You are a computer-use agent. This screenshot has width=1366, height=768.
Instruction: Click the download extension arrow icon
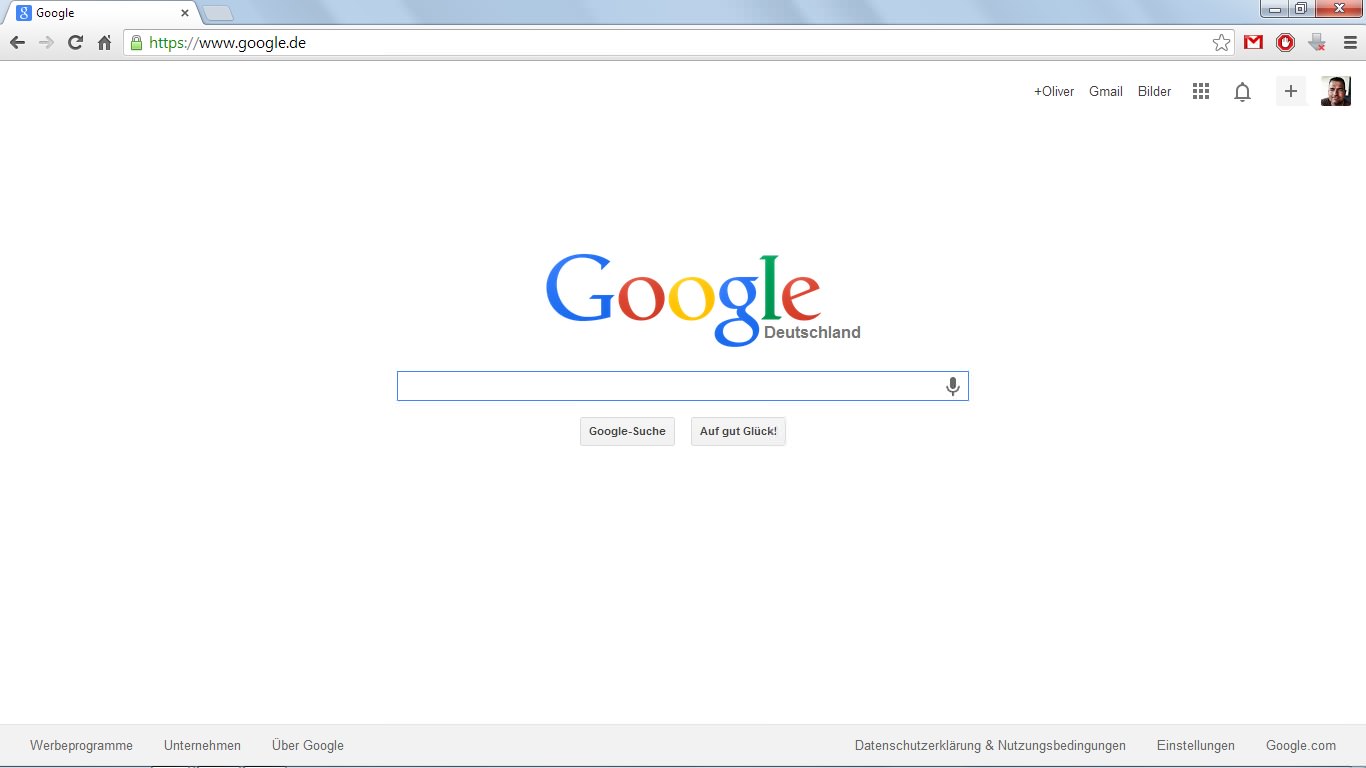1317,42
